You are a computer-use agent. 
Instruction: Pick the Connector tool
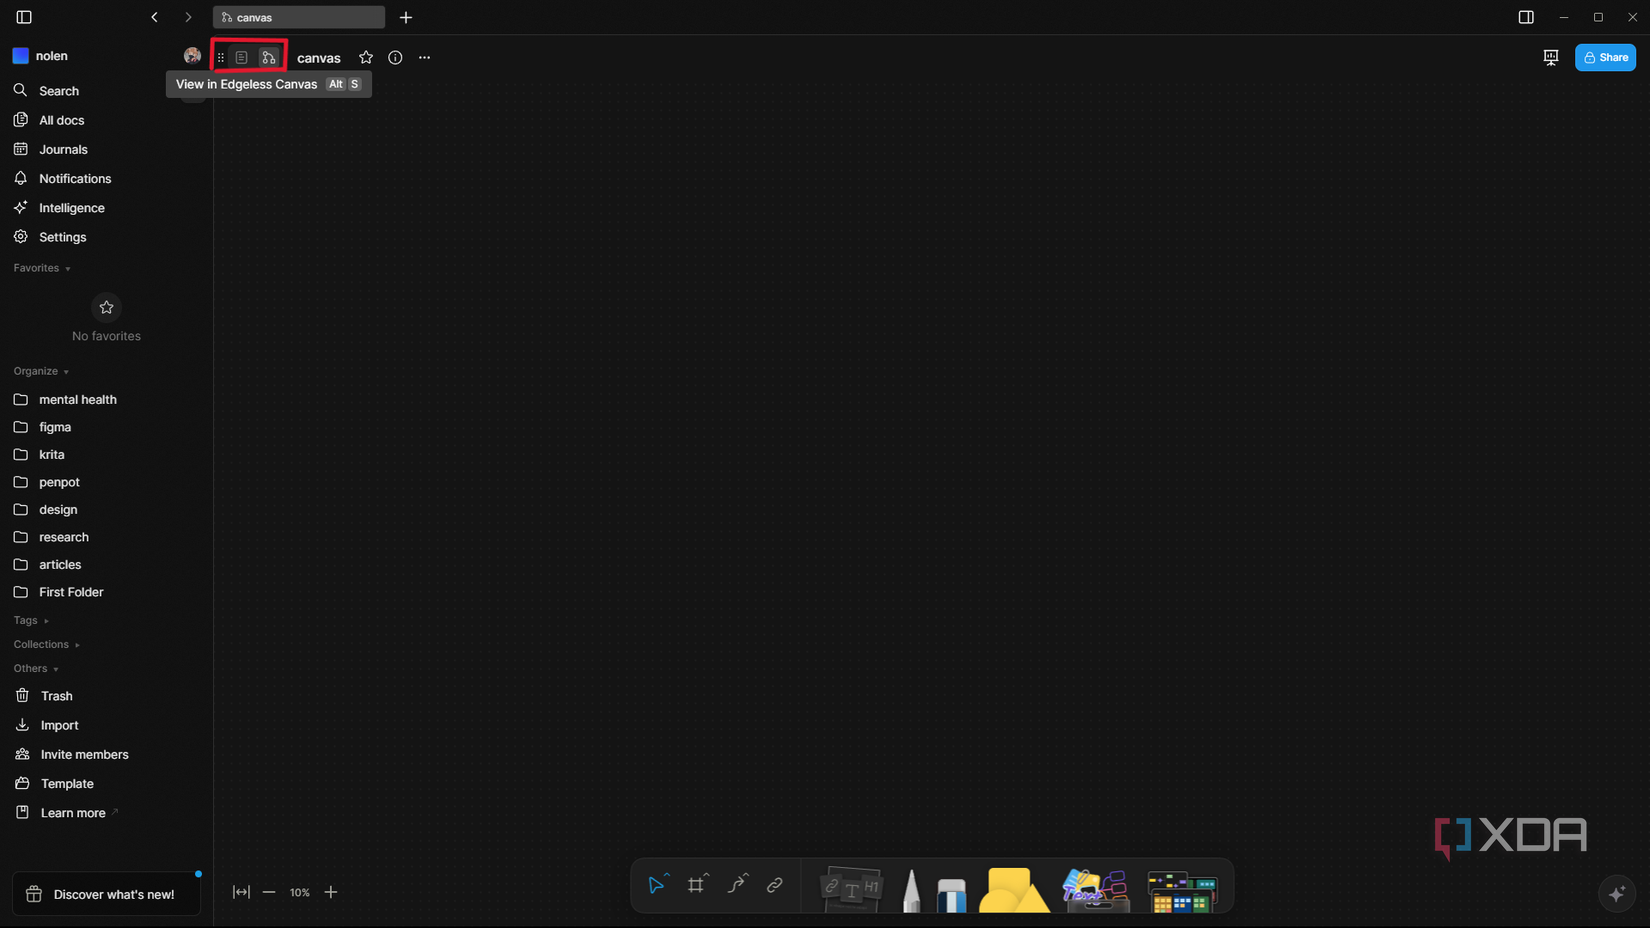point(737,884)
